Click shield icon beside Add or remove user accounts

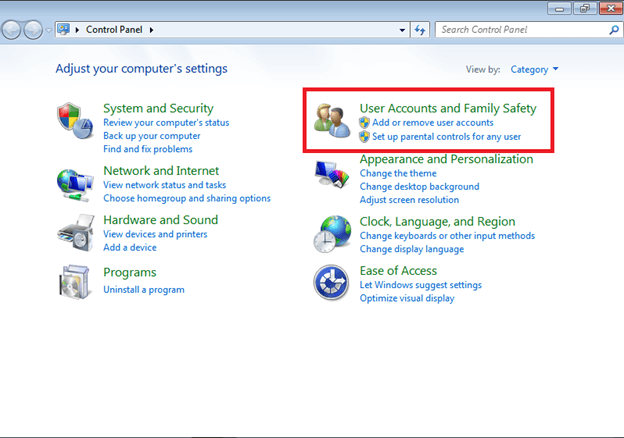364,123
